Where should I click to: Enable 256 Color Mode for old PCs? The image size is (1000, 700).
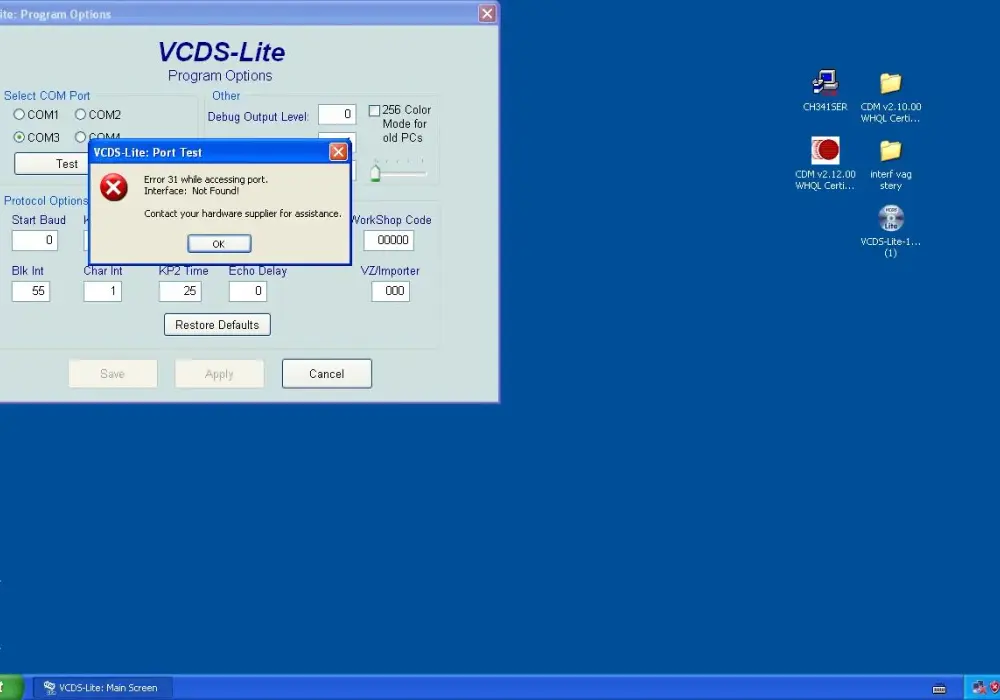(x=374, y=110)
